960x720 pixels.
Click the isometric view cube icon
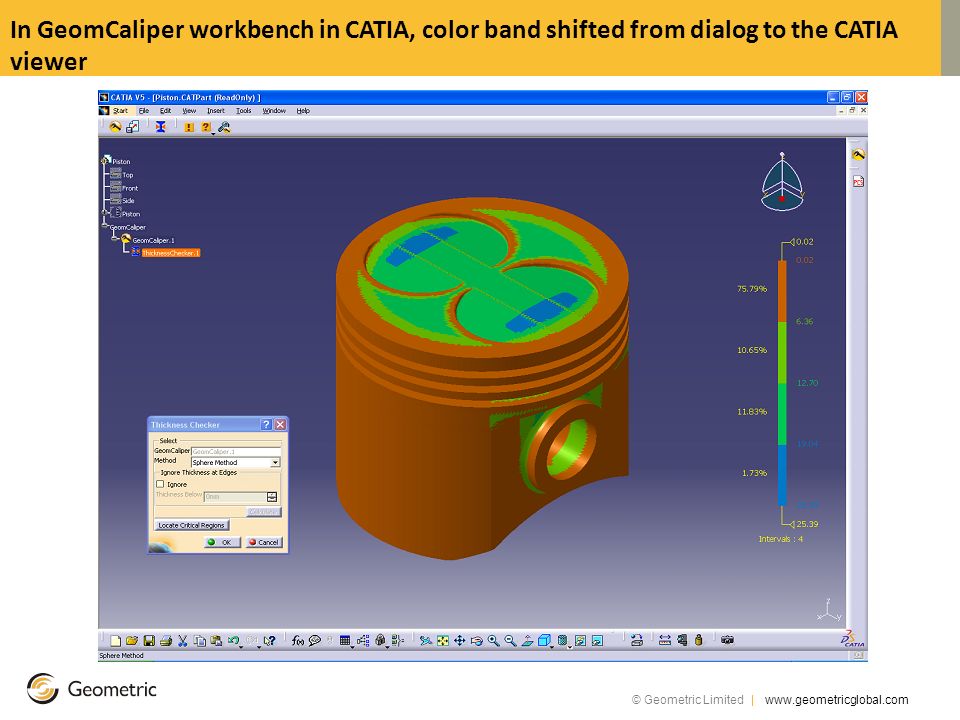tap(544, 640)
